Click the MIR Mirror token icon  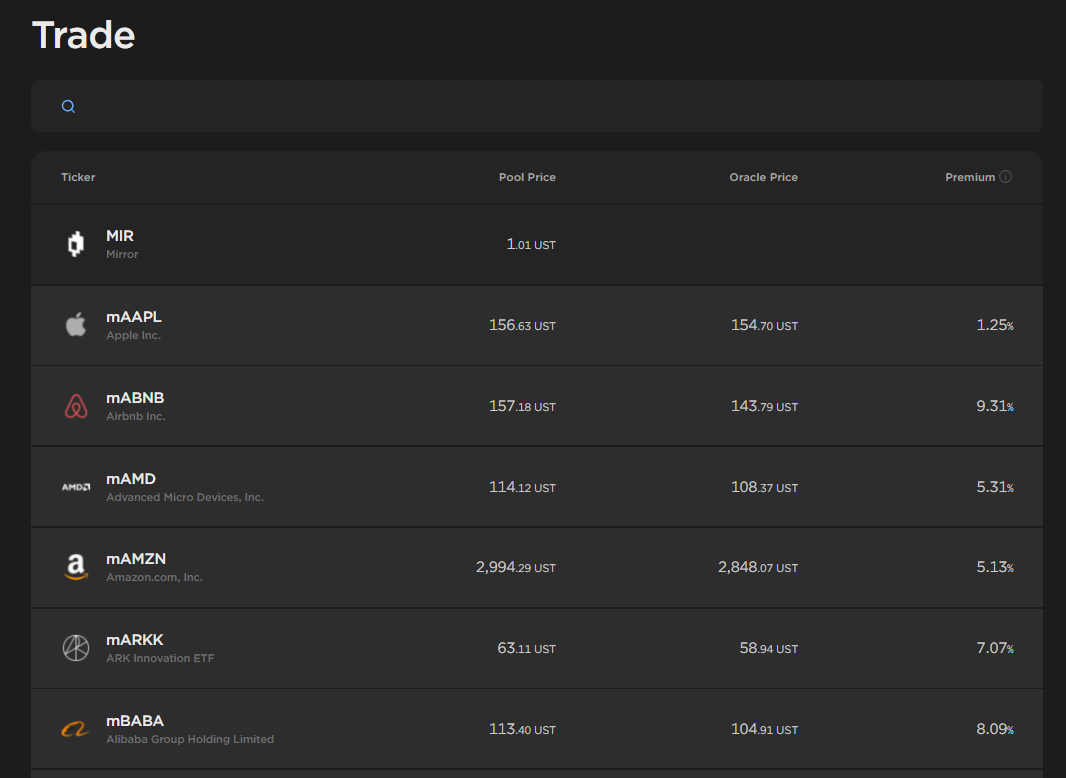click(76, 245)
